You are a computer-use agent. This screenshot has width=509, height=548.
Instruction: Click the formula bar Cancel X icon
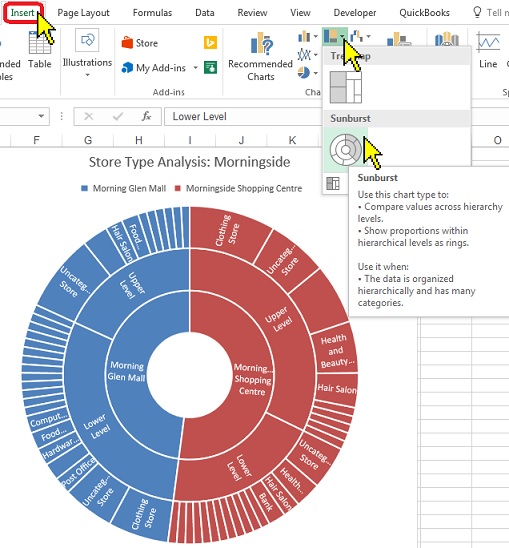coord(89,116)
